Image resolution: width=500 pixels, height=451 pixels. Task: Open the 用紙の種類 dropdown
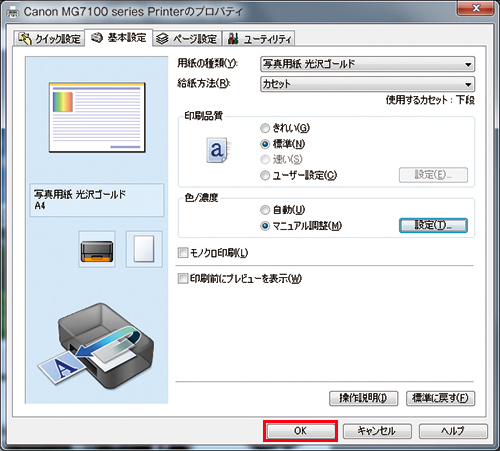pyautogui.click(x=367, y=64)
